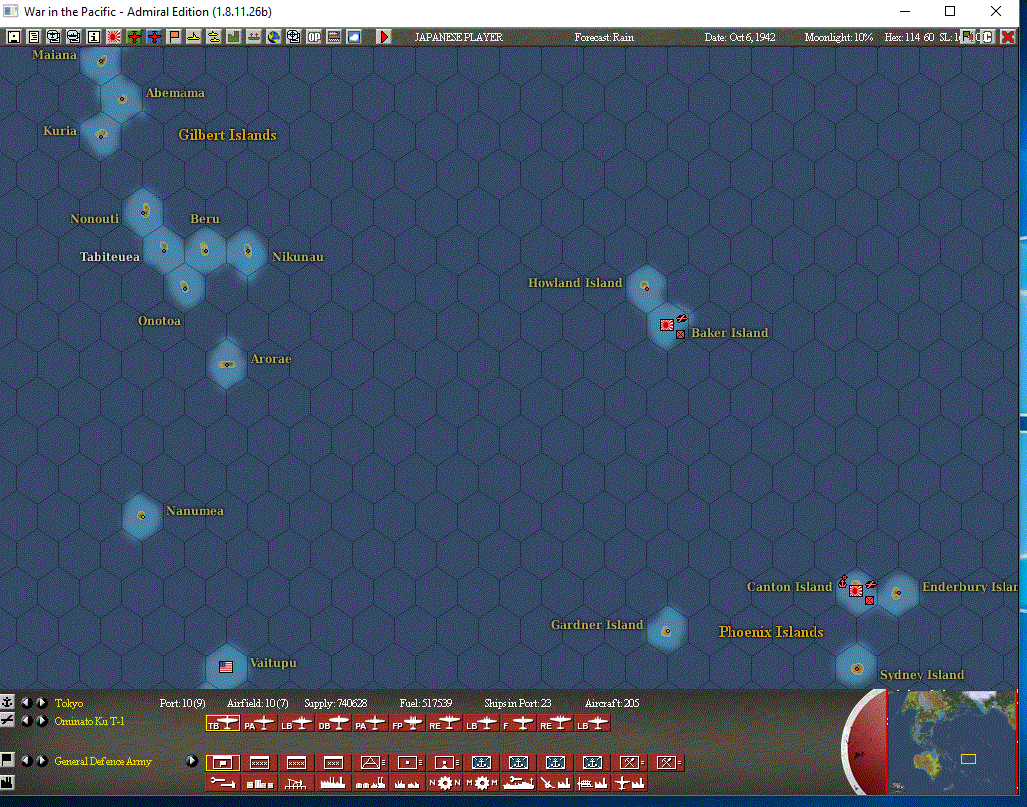Click the red X icon in game toolbar

pyautogui.click(x=1008, y=37)
